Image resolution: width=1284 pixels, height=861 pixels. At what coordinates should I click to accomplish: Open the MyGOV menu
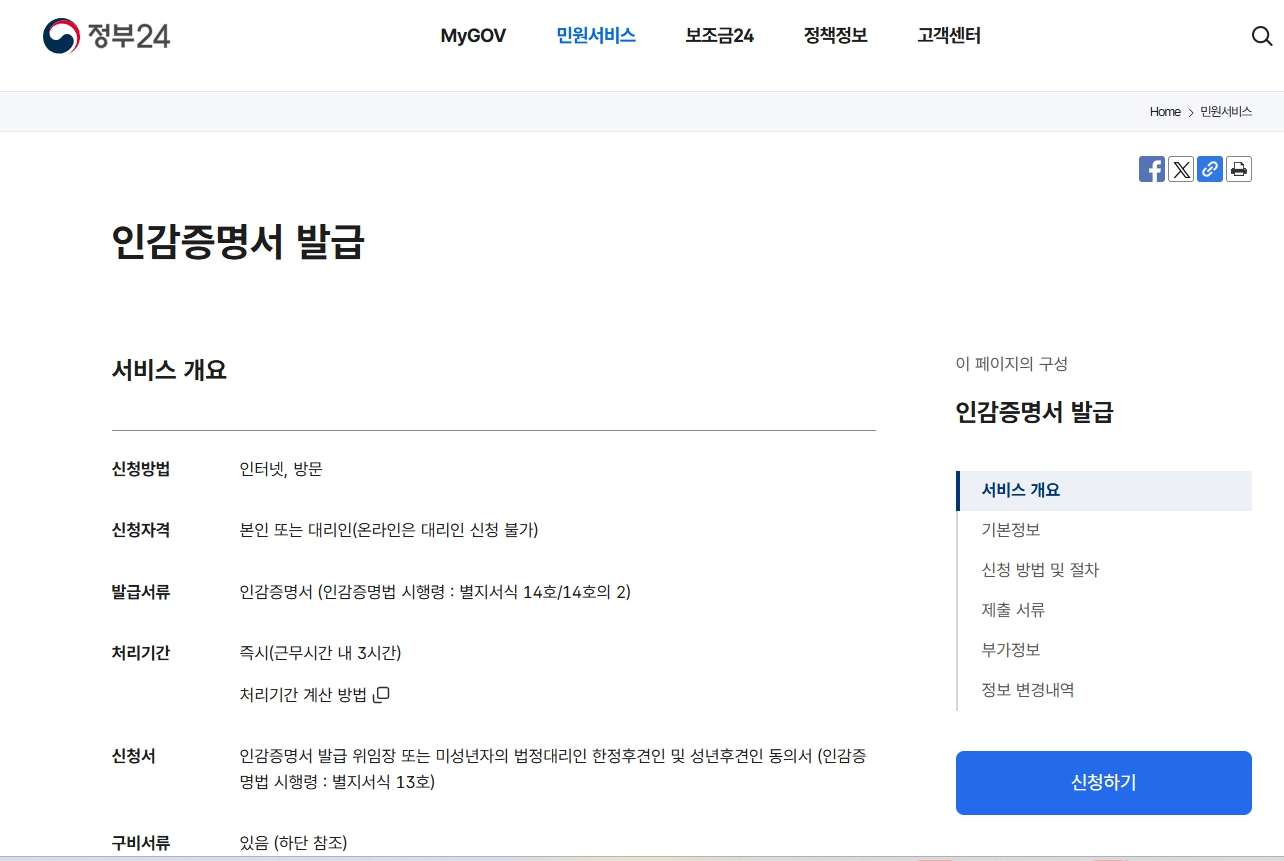[473, 35]
